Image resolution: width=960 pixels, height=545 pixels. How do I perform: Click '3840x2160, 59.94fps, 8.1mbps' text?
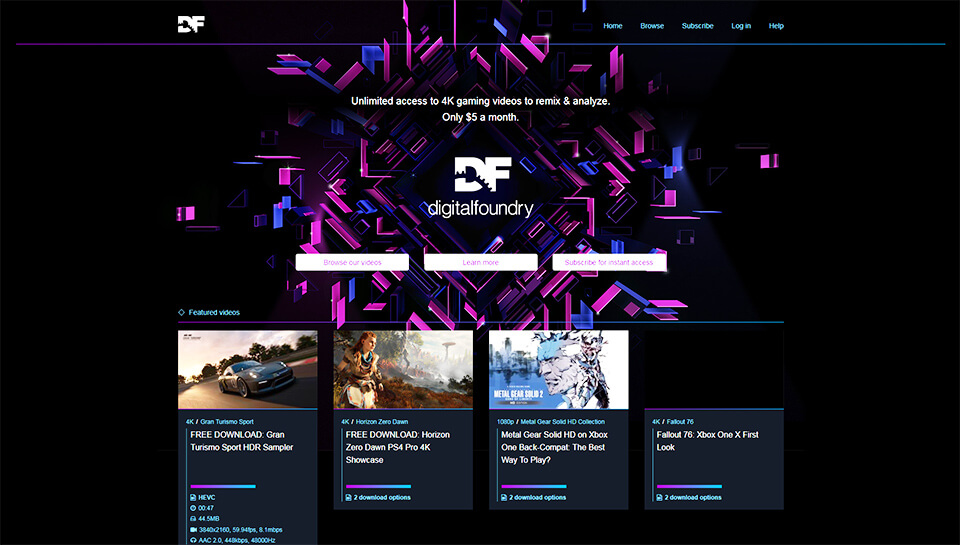click(241, 530)
